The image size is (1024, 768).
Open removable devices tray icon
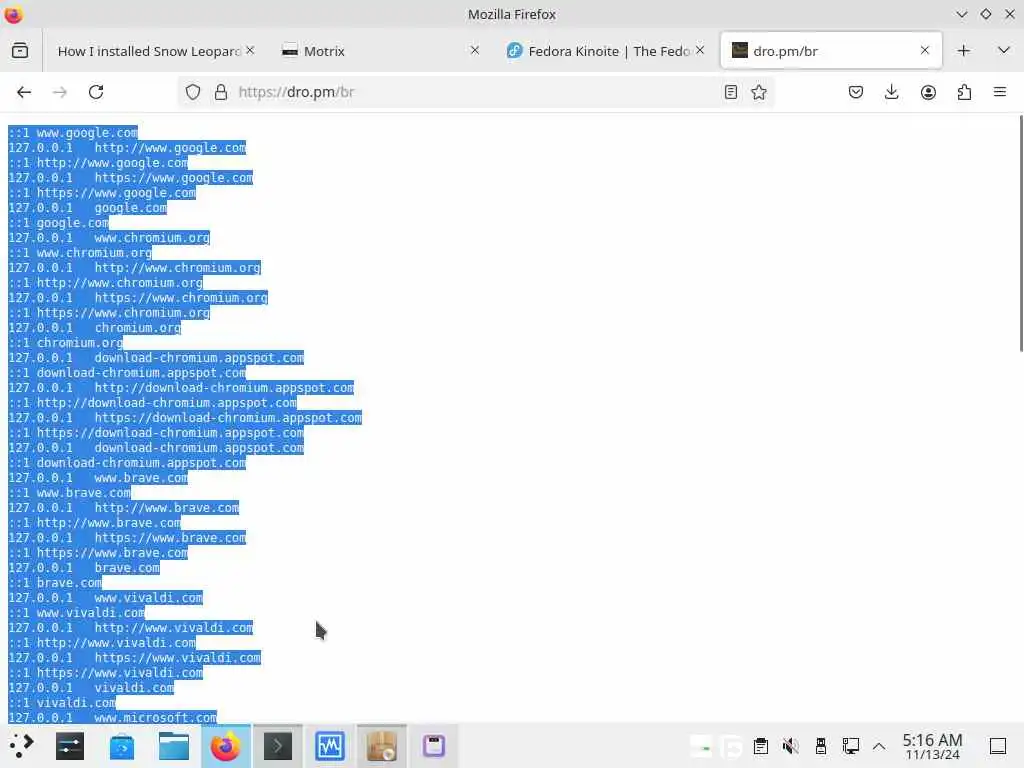(821, 746)
